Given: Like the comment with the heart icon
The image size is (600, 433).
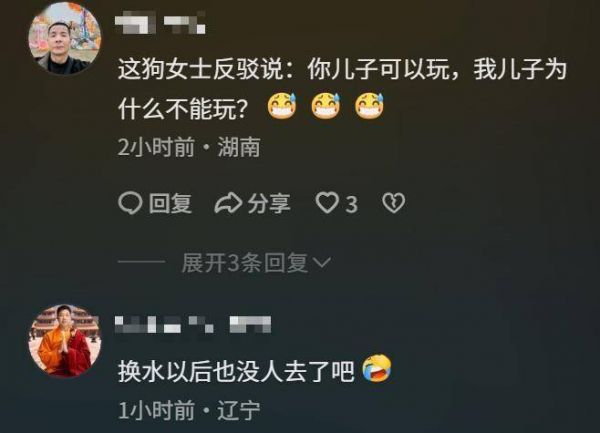Looking at the screenshot, I should click(327, 203).
